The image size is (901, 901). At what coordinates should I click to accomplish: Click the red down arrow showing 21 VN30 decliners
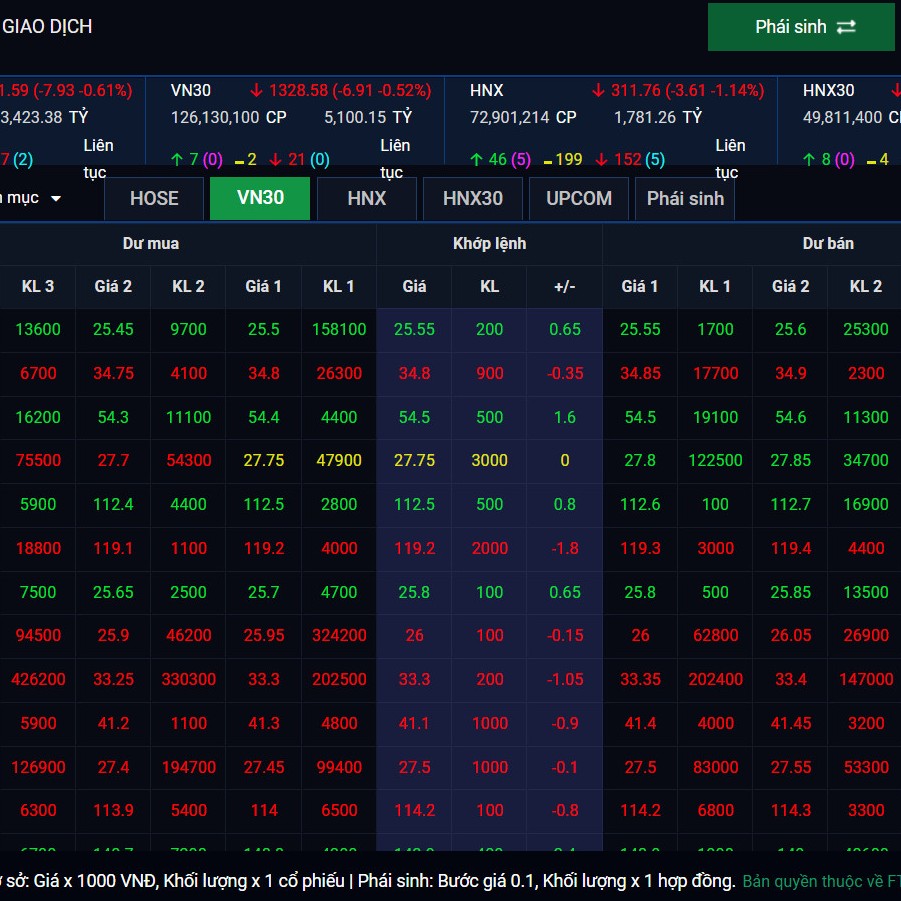(275, 159)
